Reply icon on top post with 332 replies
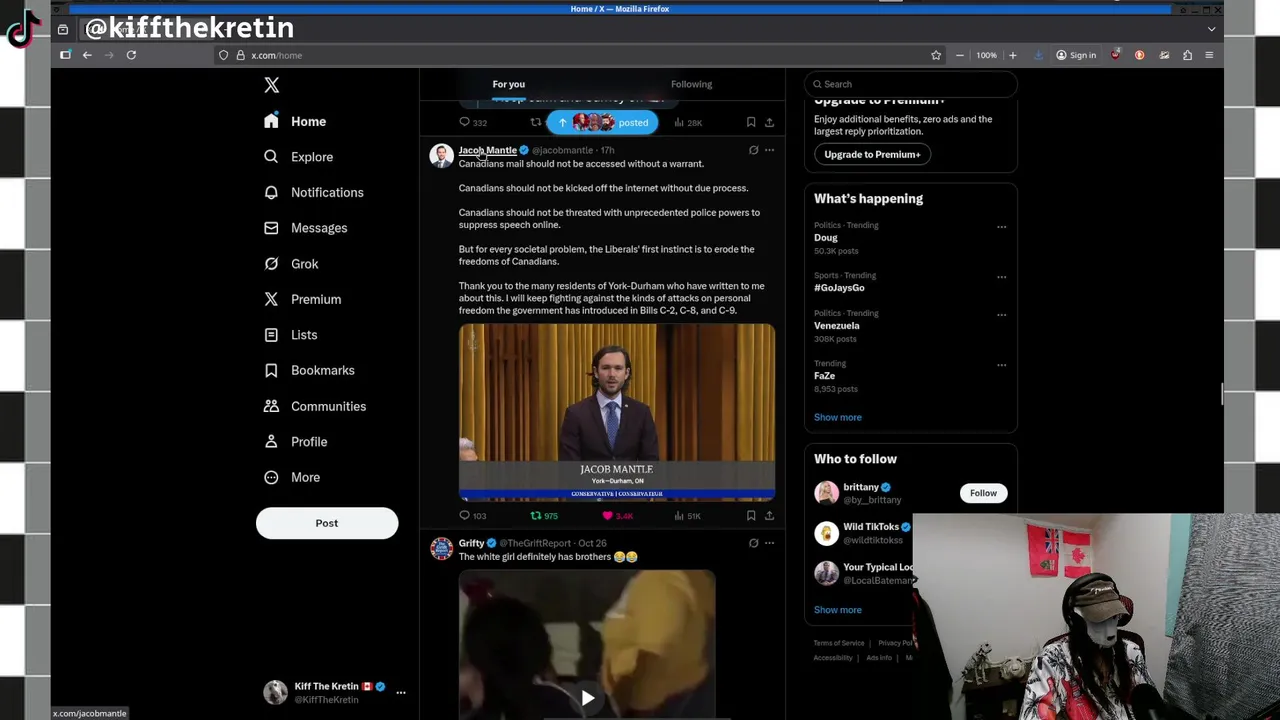The height and width of the screenshot is (720, 1280). [472, 123]
